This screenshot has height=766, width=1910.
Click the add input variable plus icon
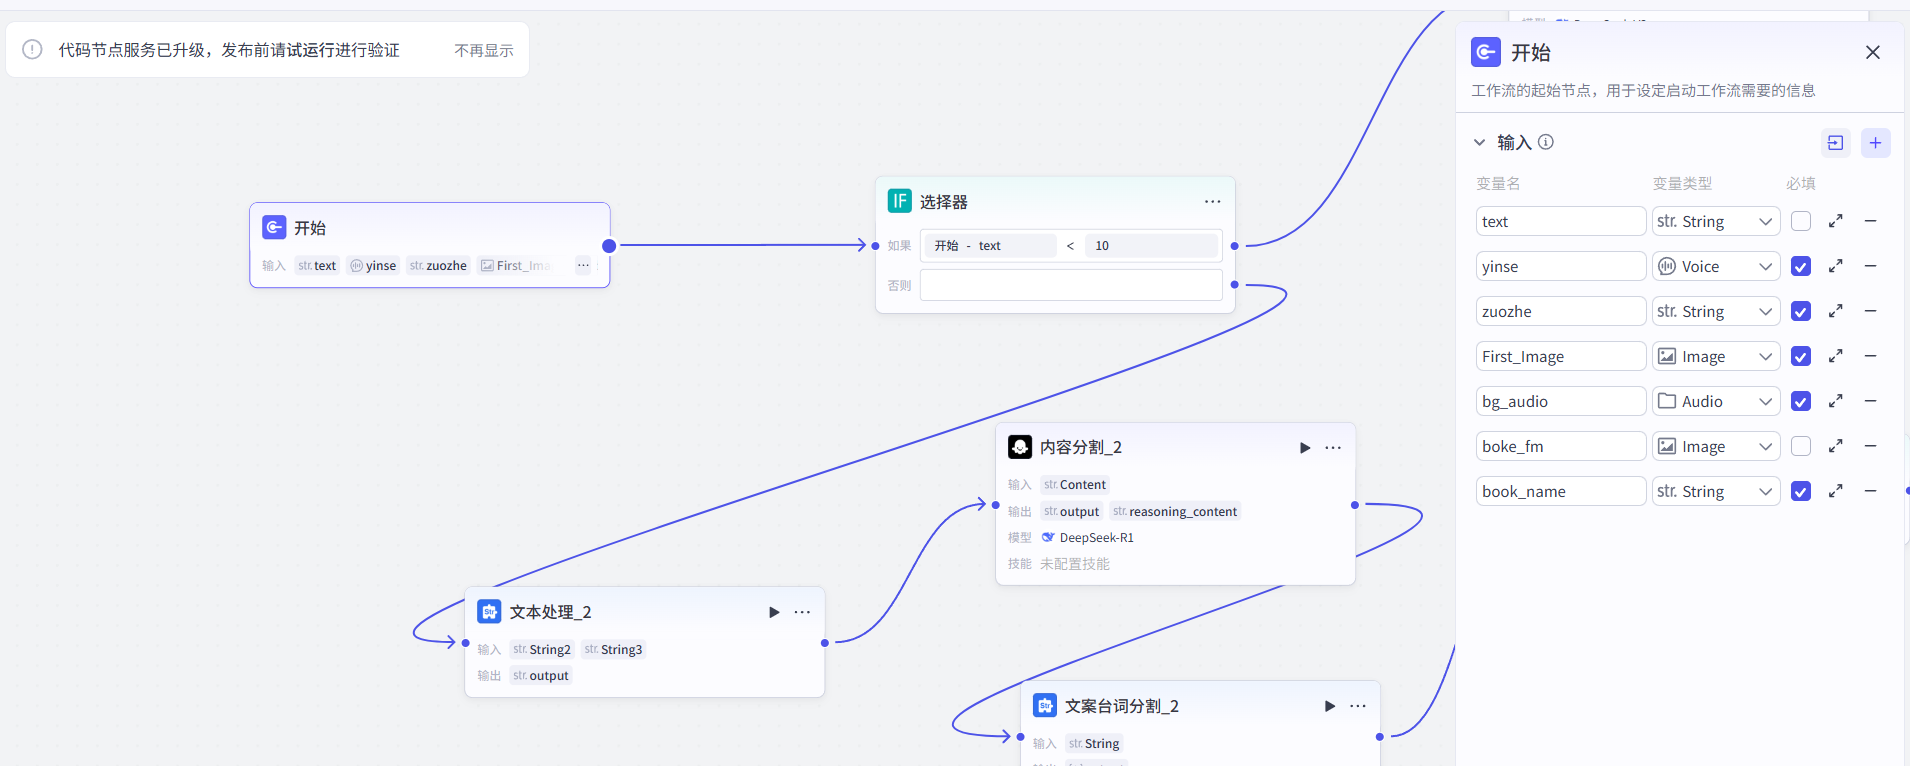click(x=1875, y=143)
